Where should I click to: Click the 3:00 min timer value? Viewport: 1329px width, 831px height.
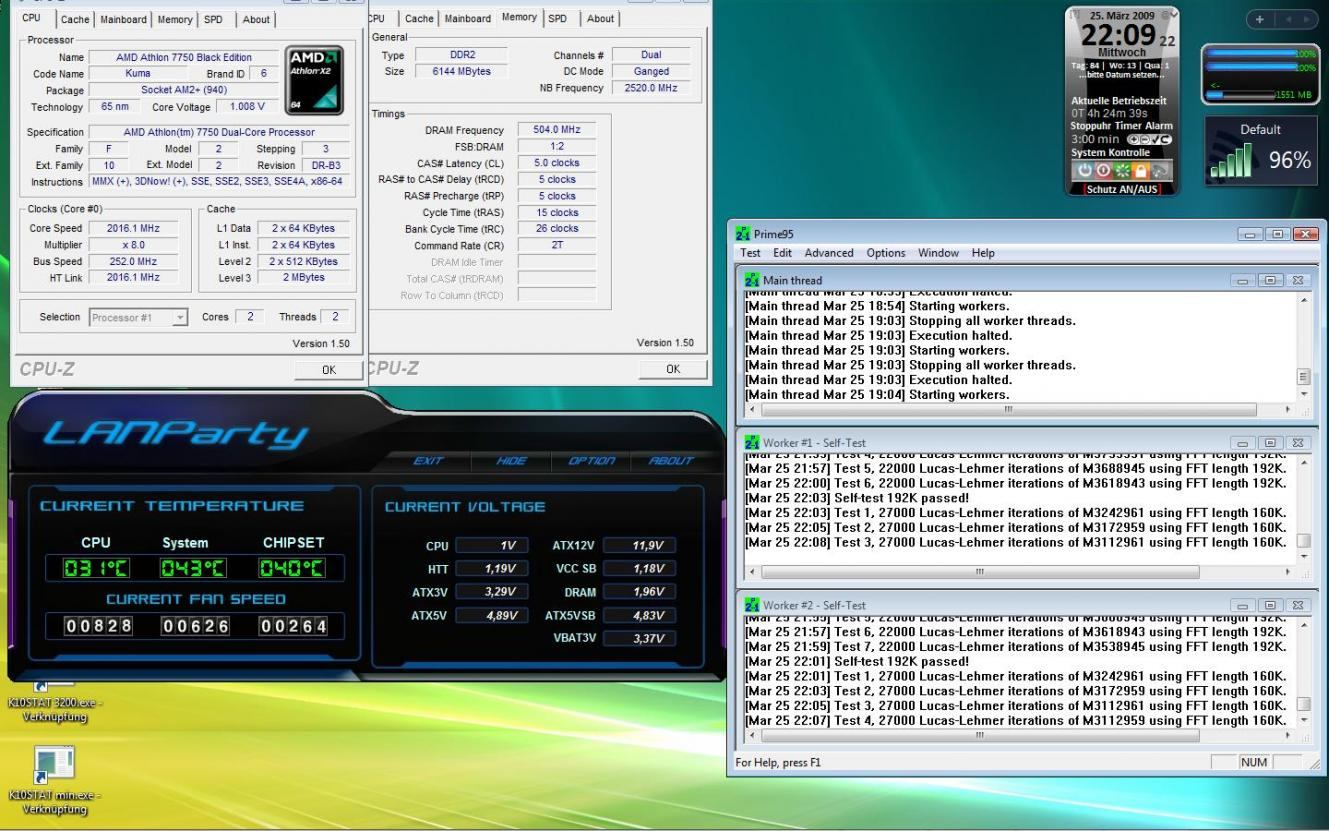(x=1094, y=139)
